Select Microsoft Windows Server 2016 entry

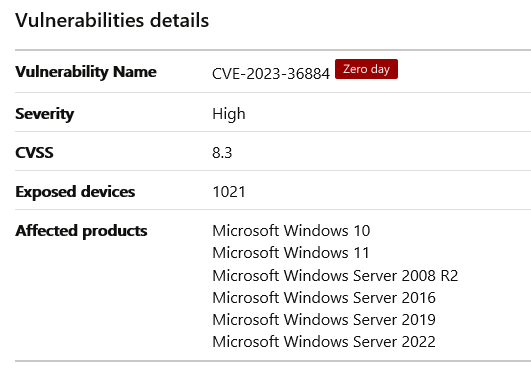(324, 298)
